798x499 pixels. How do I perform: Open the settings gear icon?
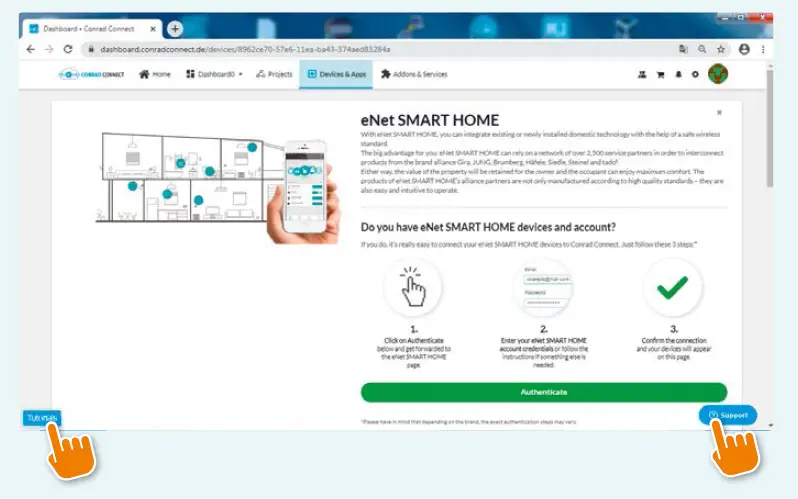[x=695, y=74]
